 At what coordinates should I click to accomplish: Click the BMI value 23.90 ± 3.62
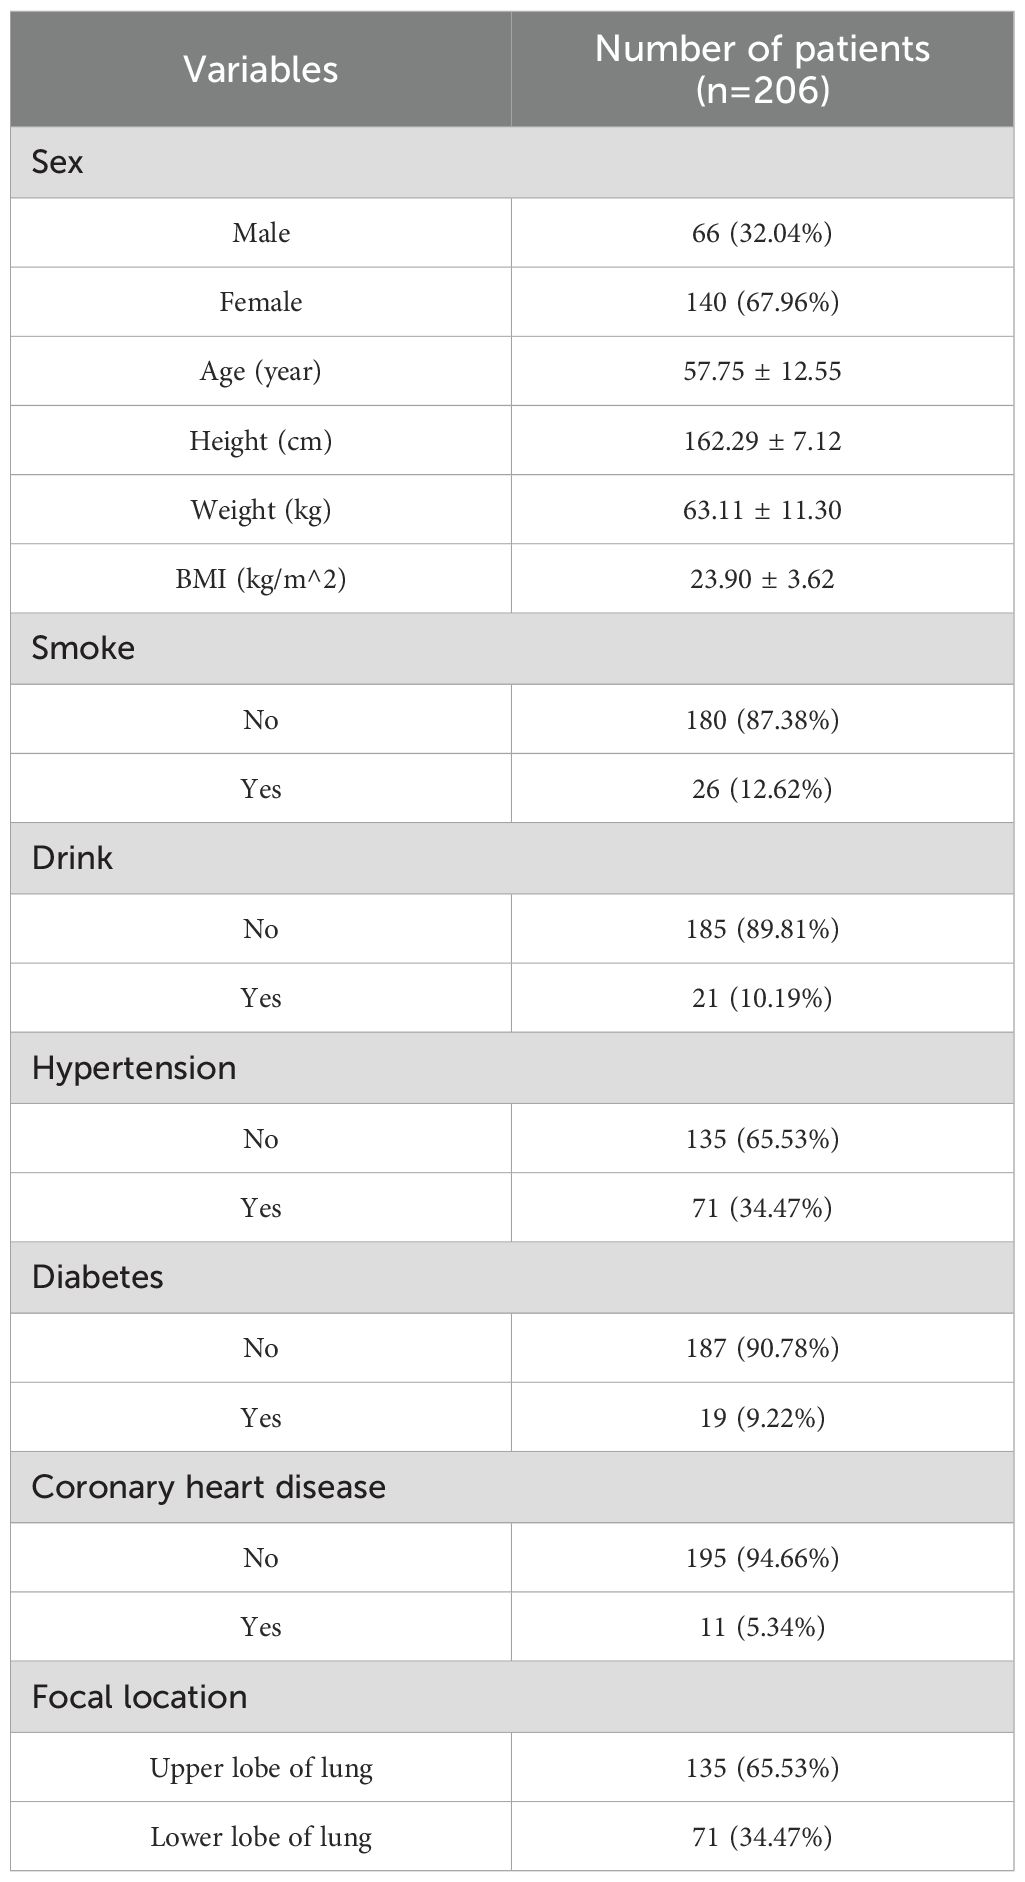[762, 579]
